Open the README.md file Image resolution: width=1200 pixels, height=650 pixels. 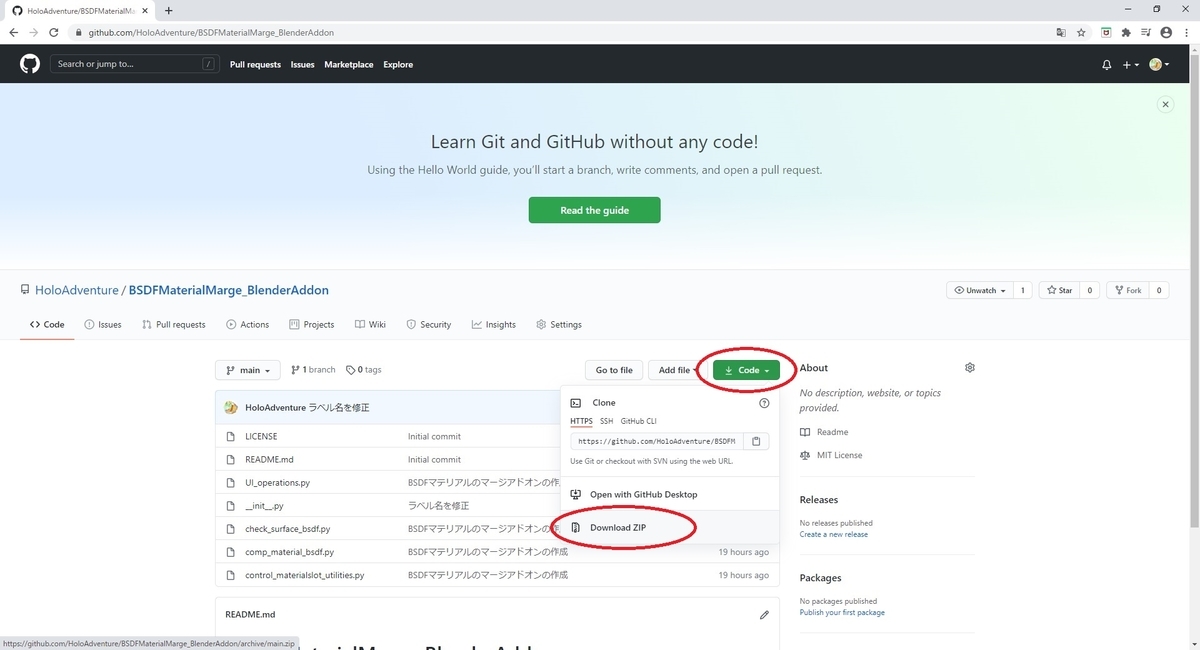269,459
